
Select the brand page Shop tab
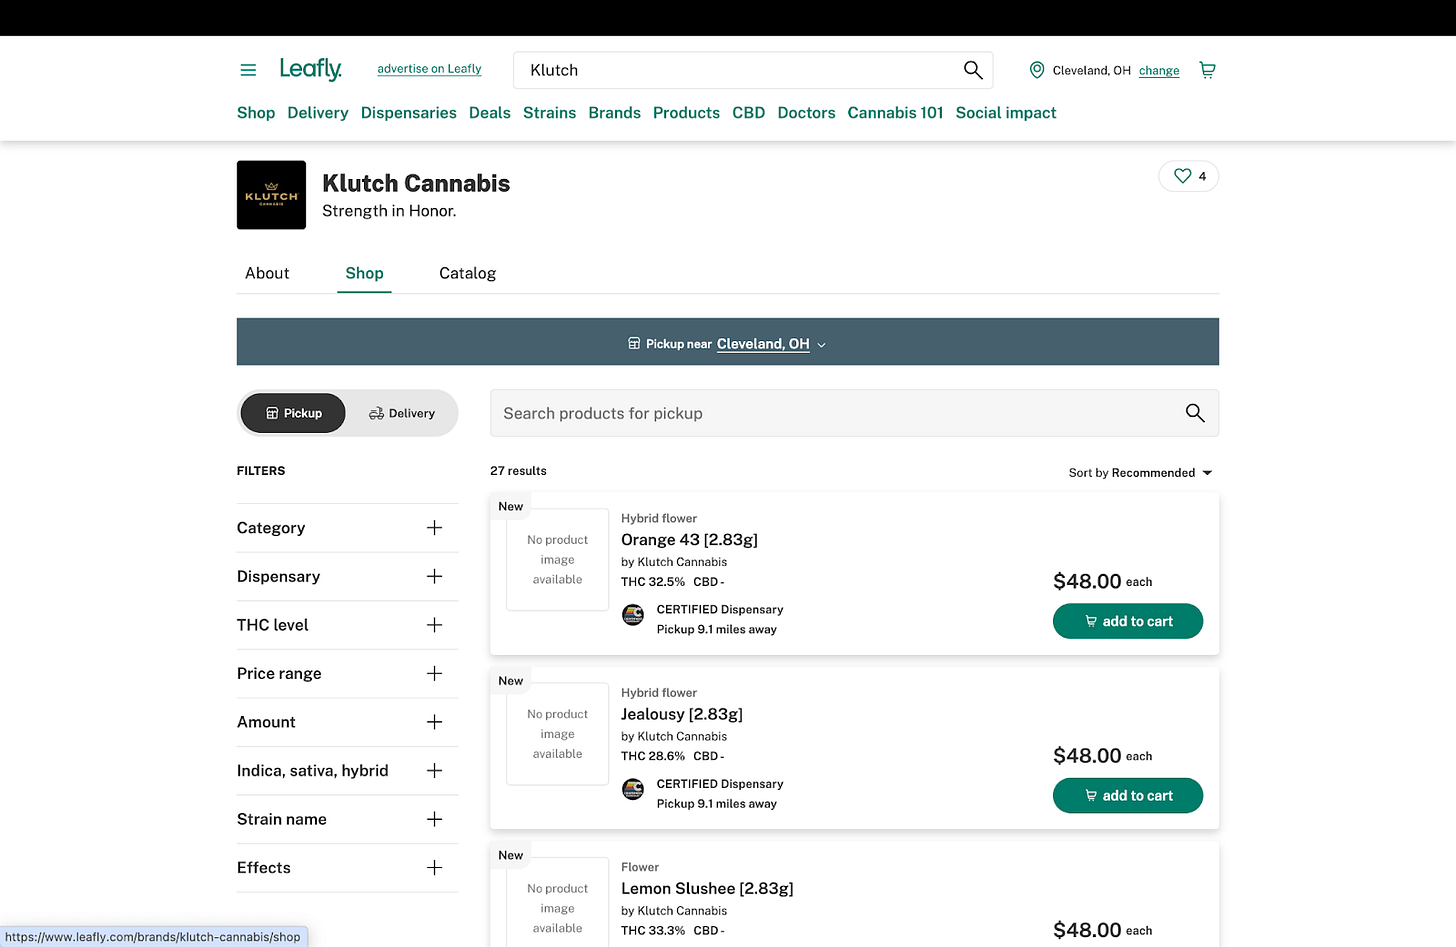point(364,273)
